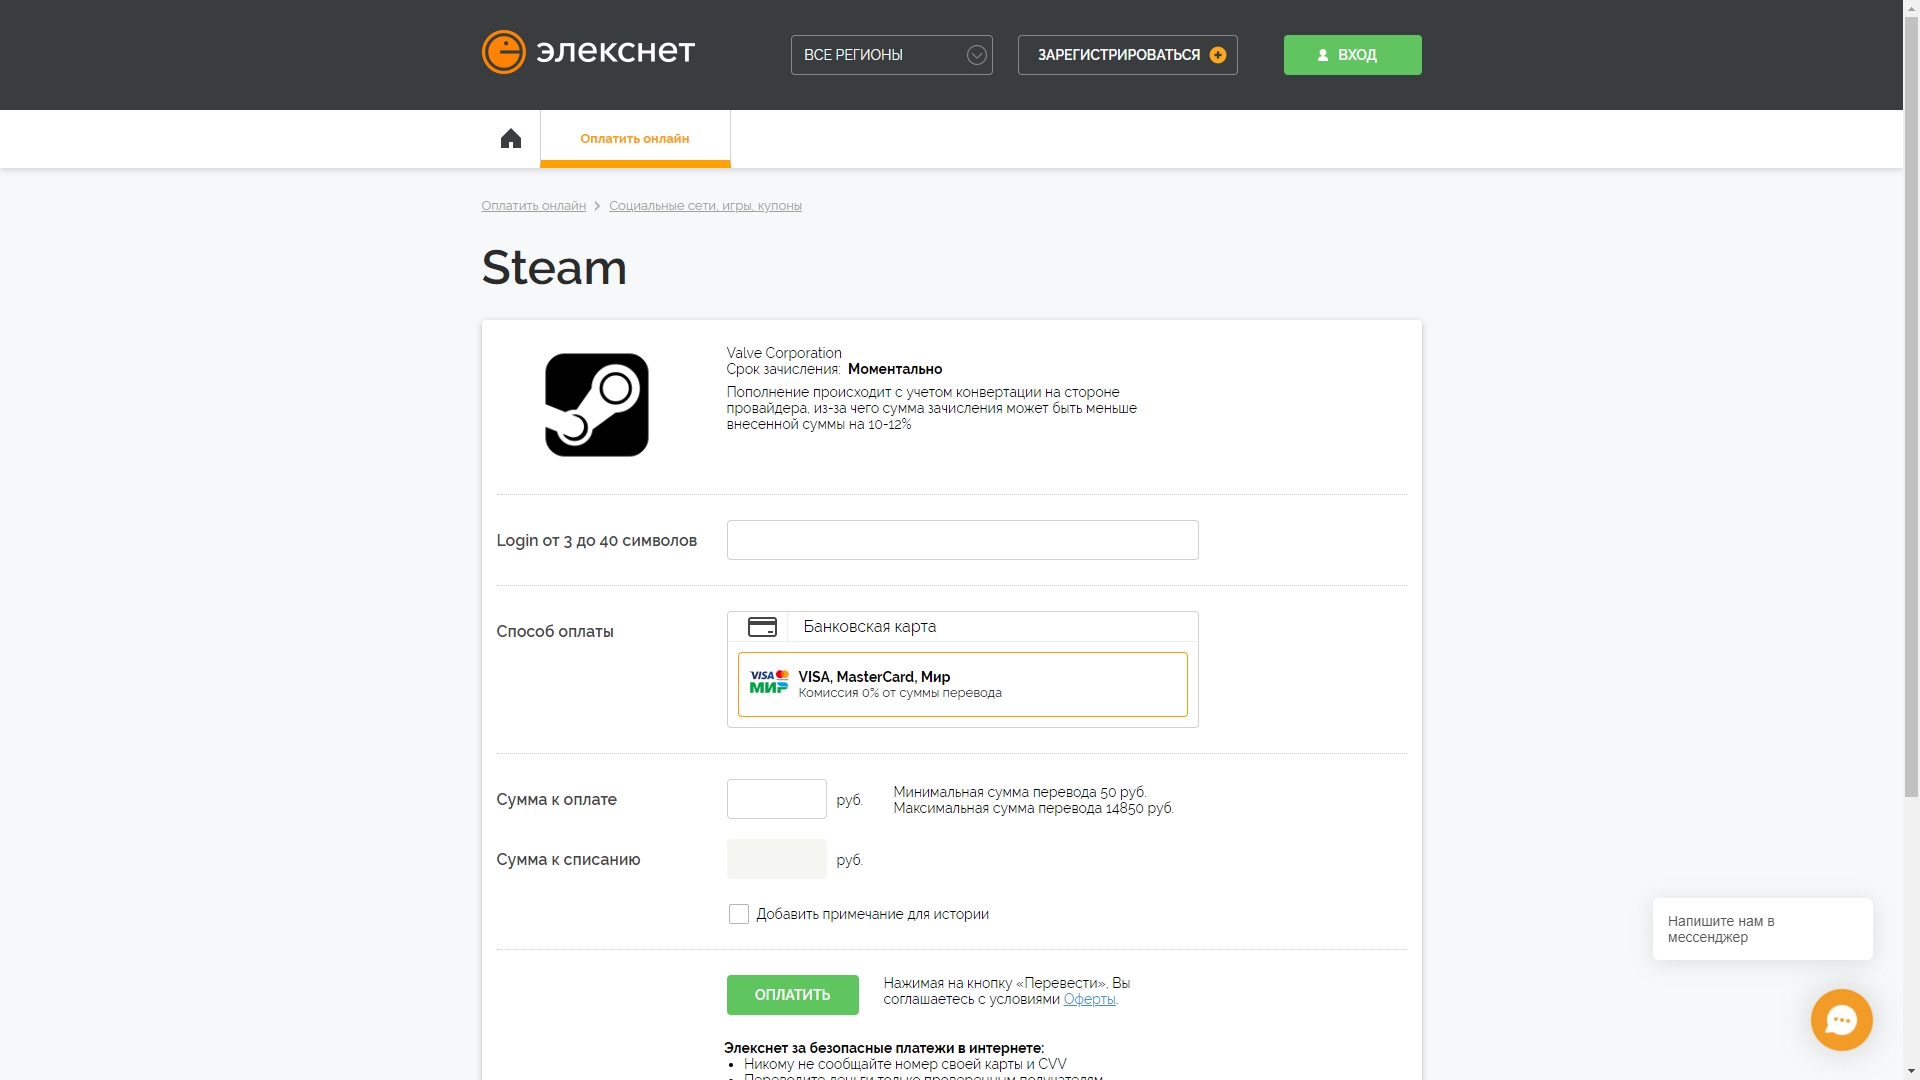
Task: Click the green Оплатить button
Action: pos(792,995)
